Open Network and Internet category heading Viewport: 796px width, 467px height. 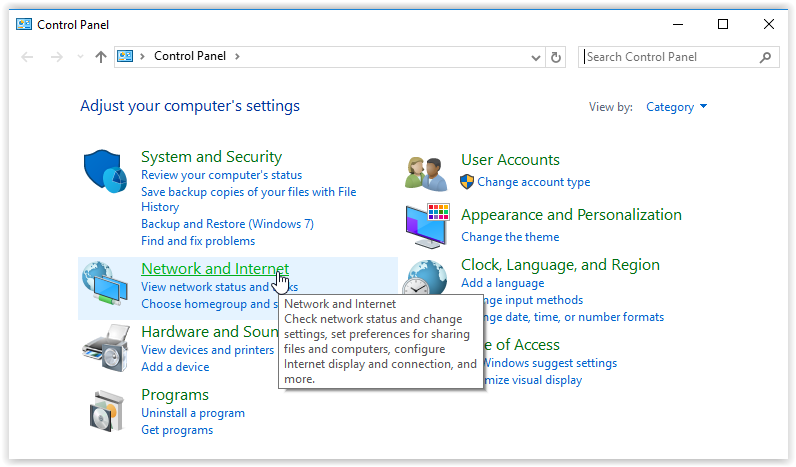pos(214,268)
